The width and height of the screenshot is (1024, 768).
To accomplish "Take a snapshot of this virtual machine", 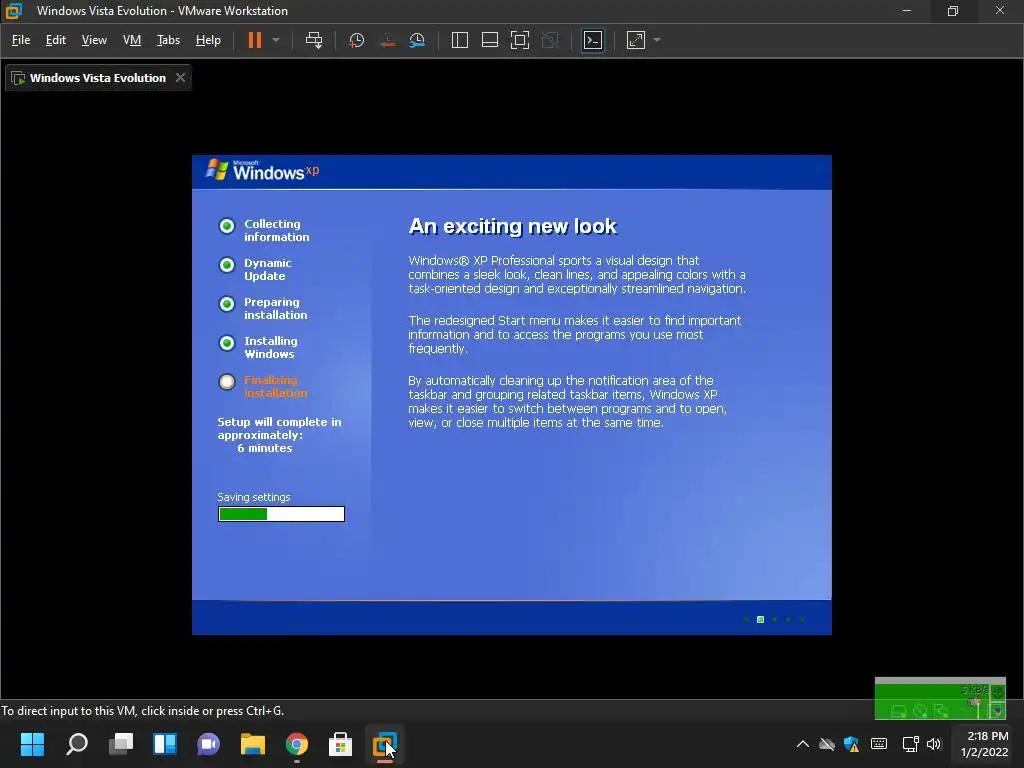I will (357, 40).
